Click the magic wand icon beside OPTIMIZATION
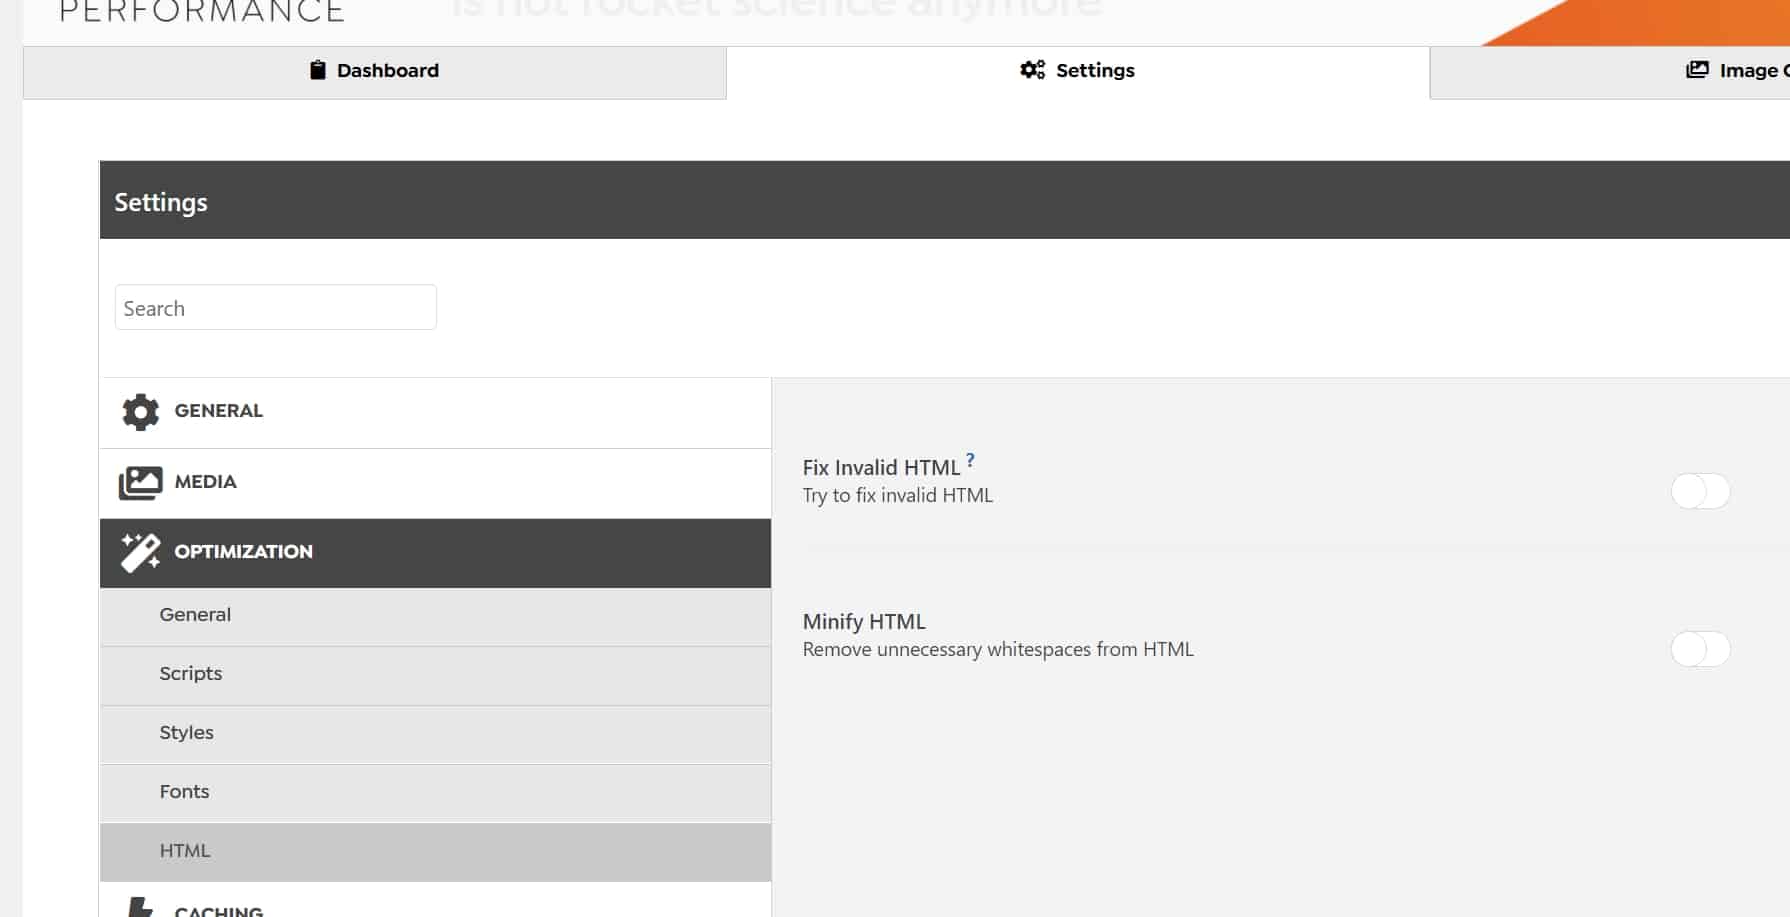 140,552
